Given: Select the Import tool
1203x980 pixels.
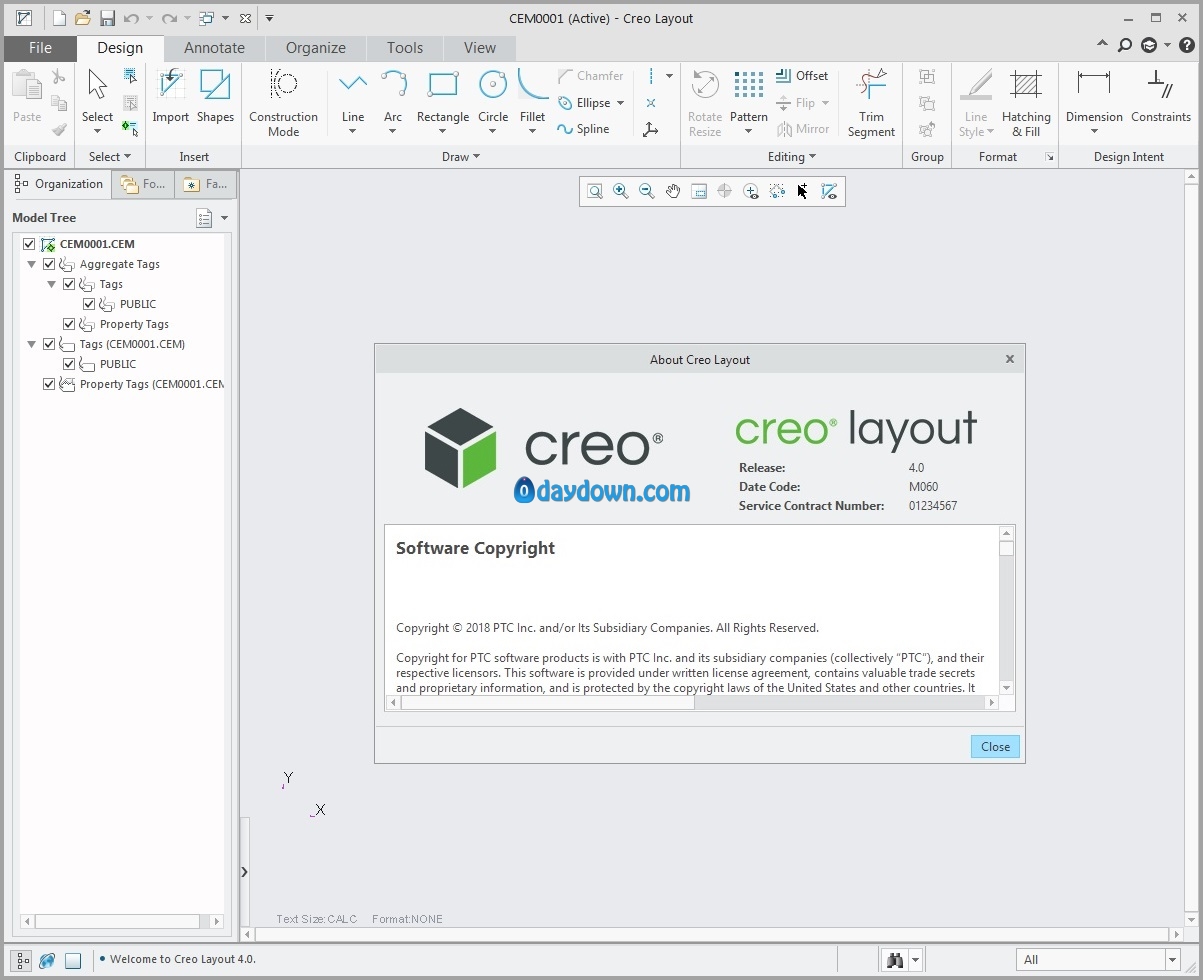Looking at the screenshot, I should (x=171, y=97).
